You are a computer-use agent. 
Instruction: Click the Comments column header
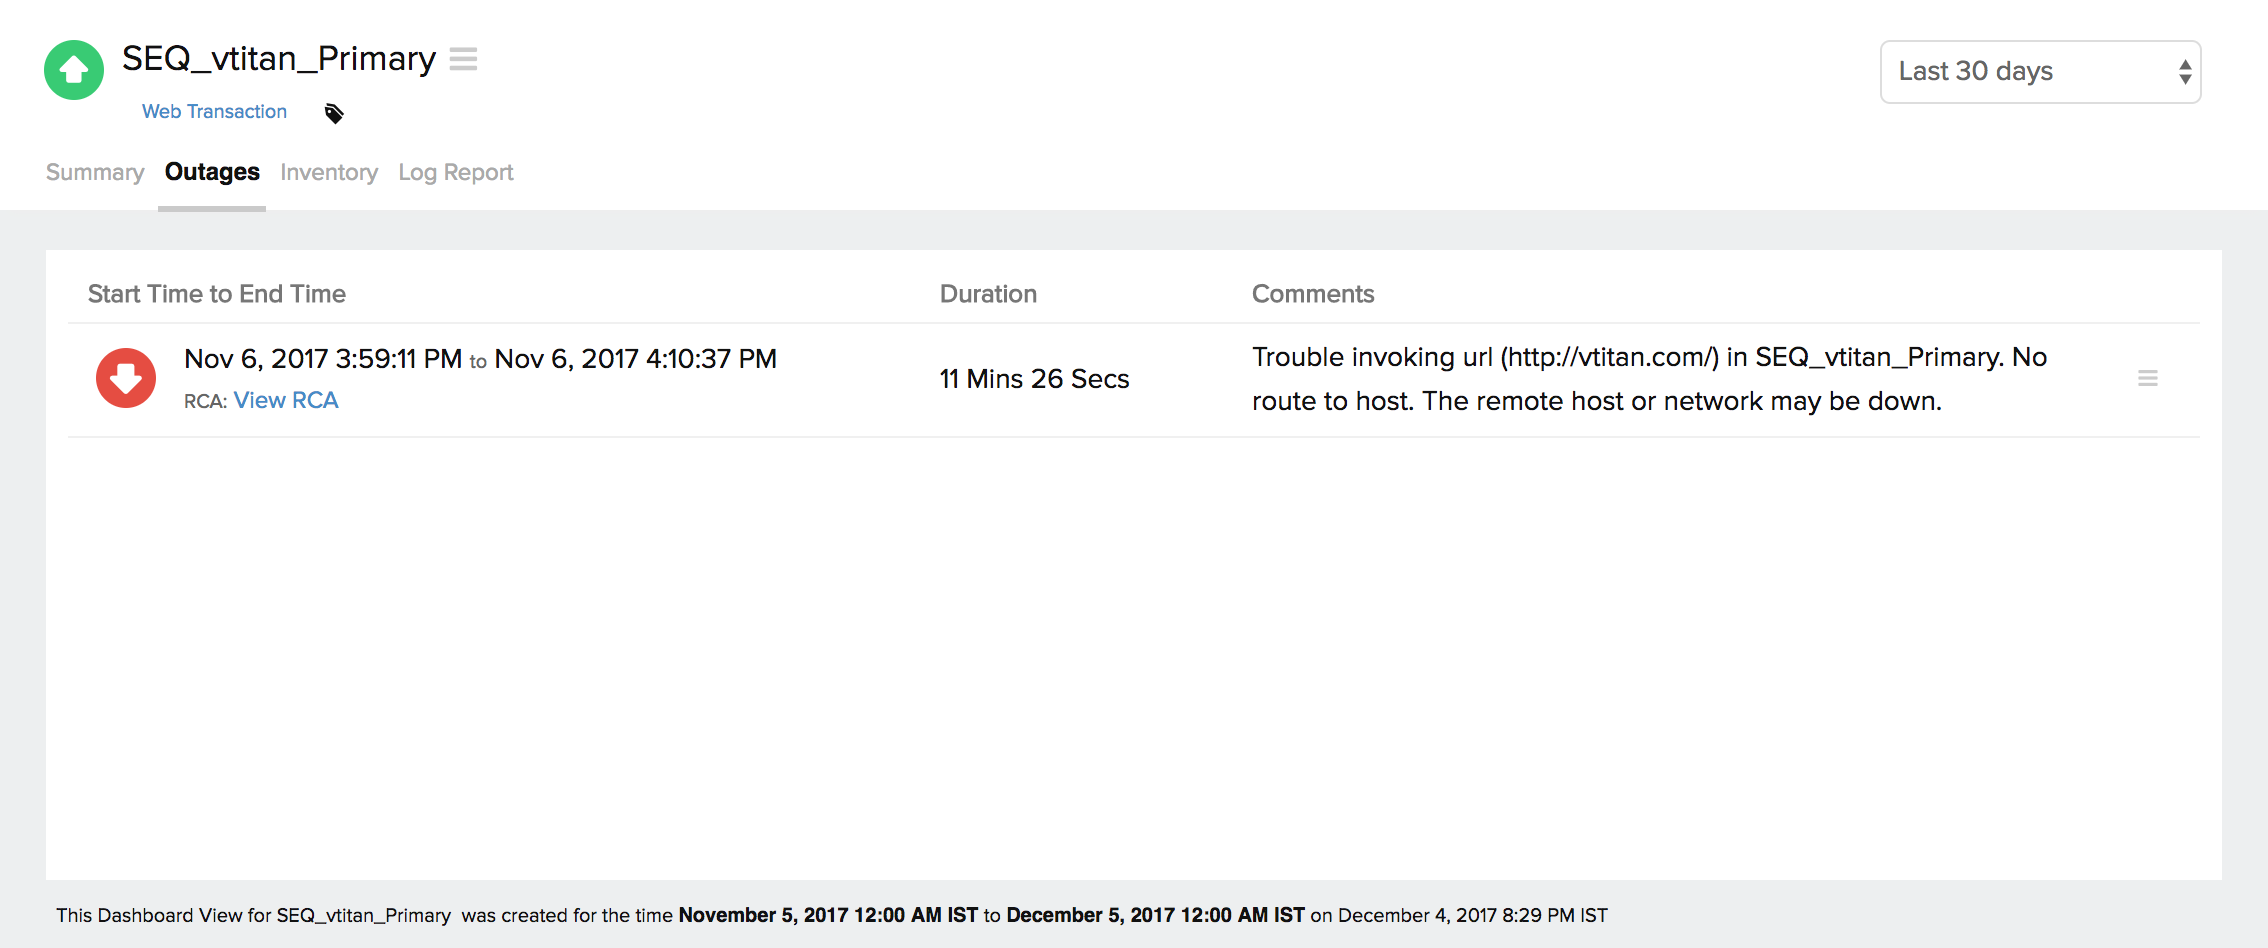(x=1313, y=294)
